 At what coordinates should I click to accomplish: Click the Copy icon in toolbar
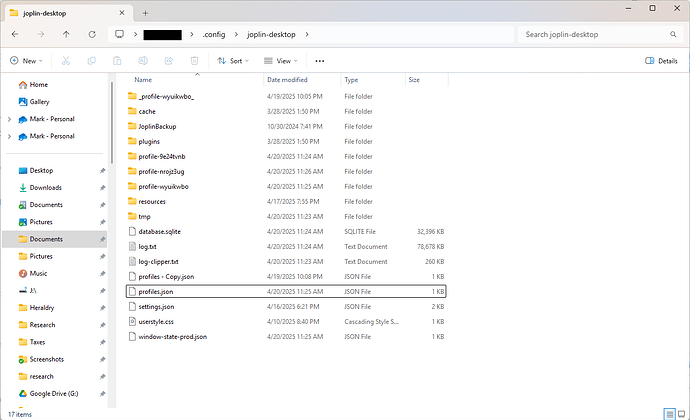(92, 61)
